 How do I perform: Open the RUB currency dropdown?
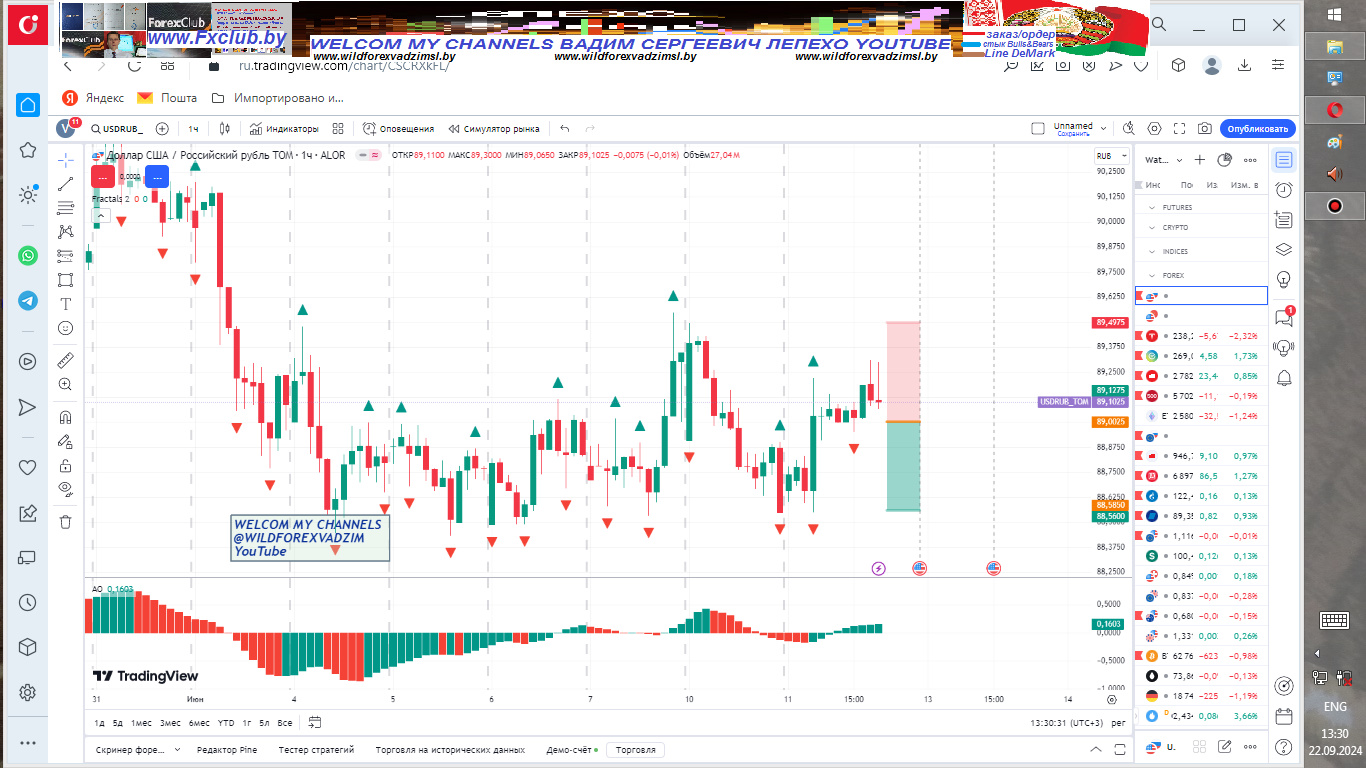tap(1109, 156)
